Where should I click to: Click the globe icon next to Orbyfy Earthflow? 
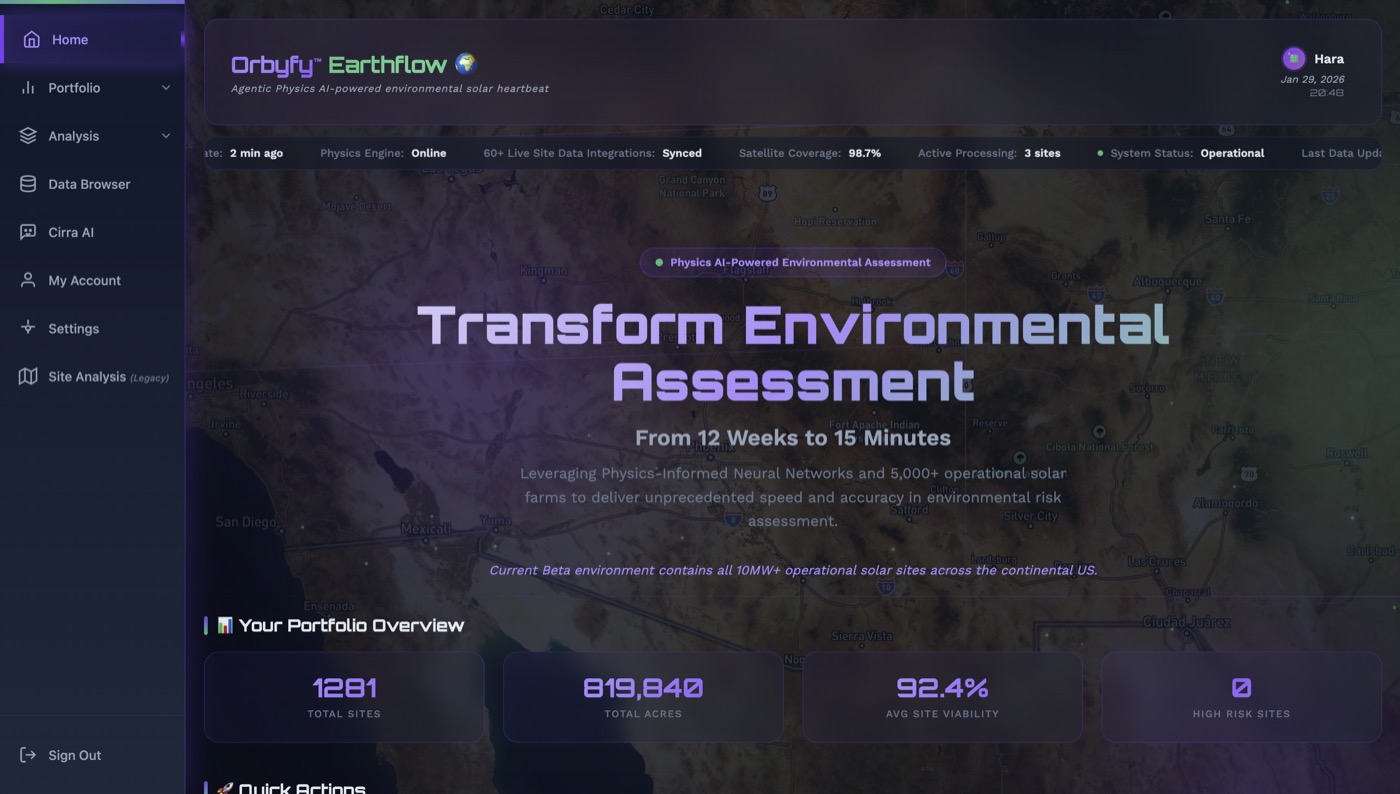tap(463, 63)
